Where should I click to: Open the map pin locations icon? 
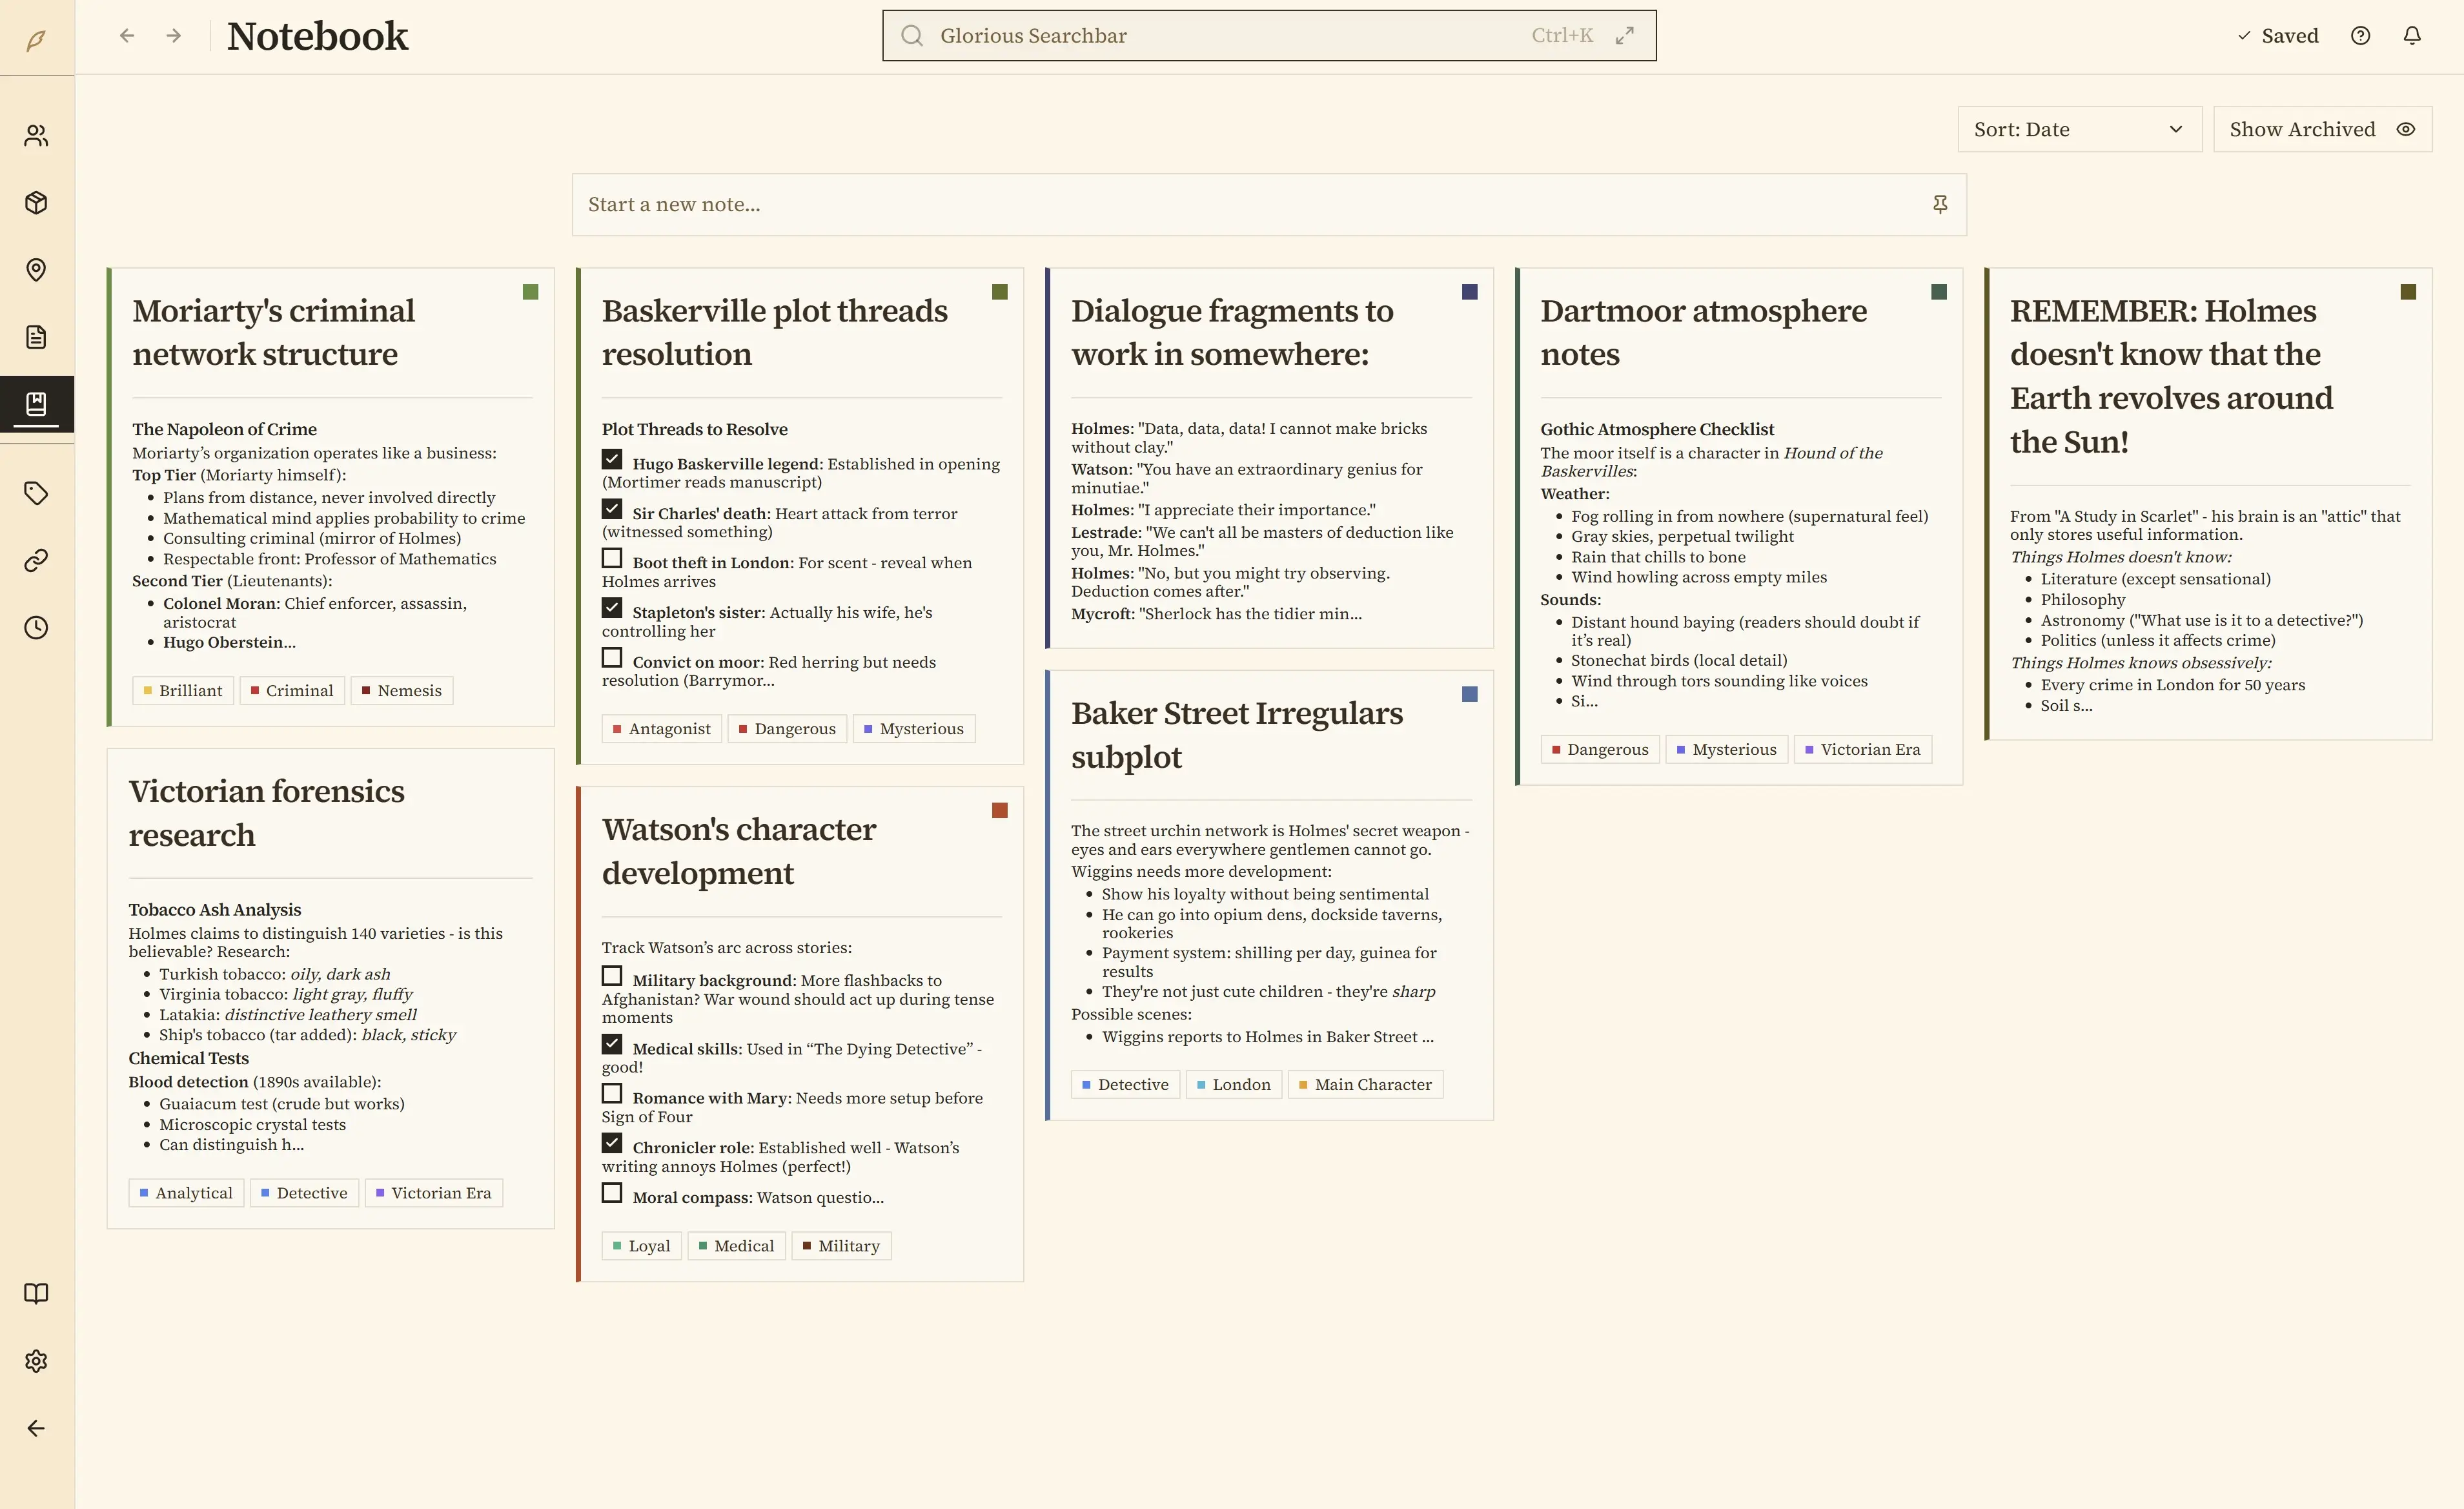(x=36, y=270)
